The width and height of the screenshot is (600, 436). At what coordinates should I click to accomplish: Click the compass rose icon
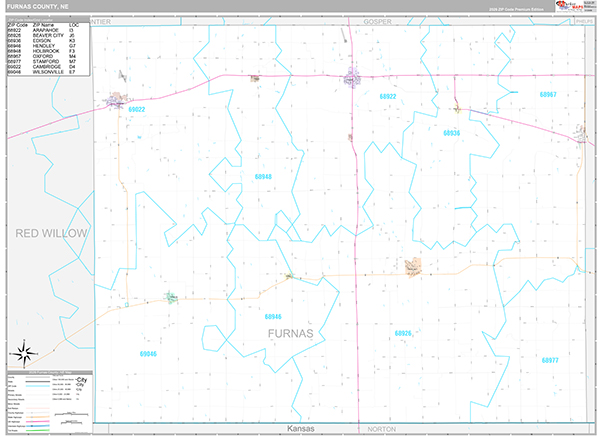click(23, 351)
